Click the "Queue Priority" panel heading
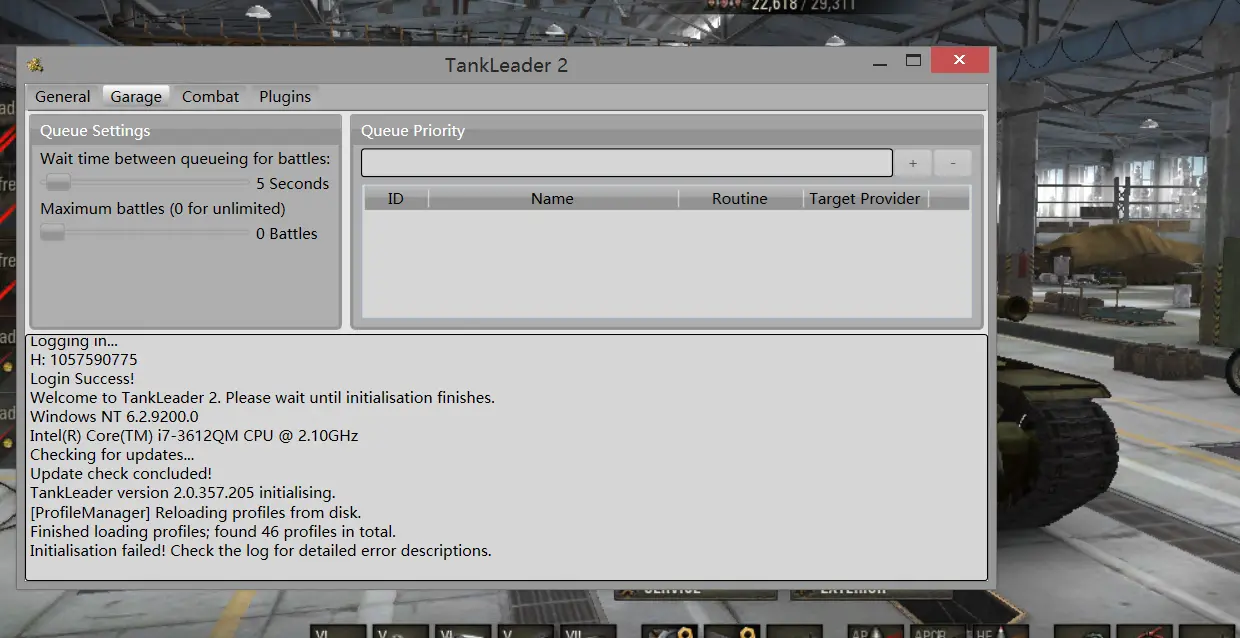This screenshot has height=638, width=1240. (x=413, y=131)
